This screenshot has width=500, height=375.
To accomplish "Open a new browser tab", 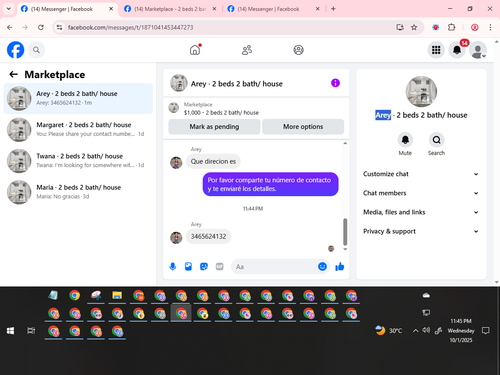I will click(333, 9).
